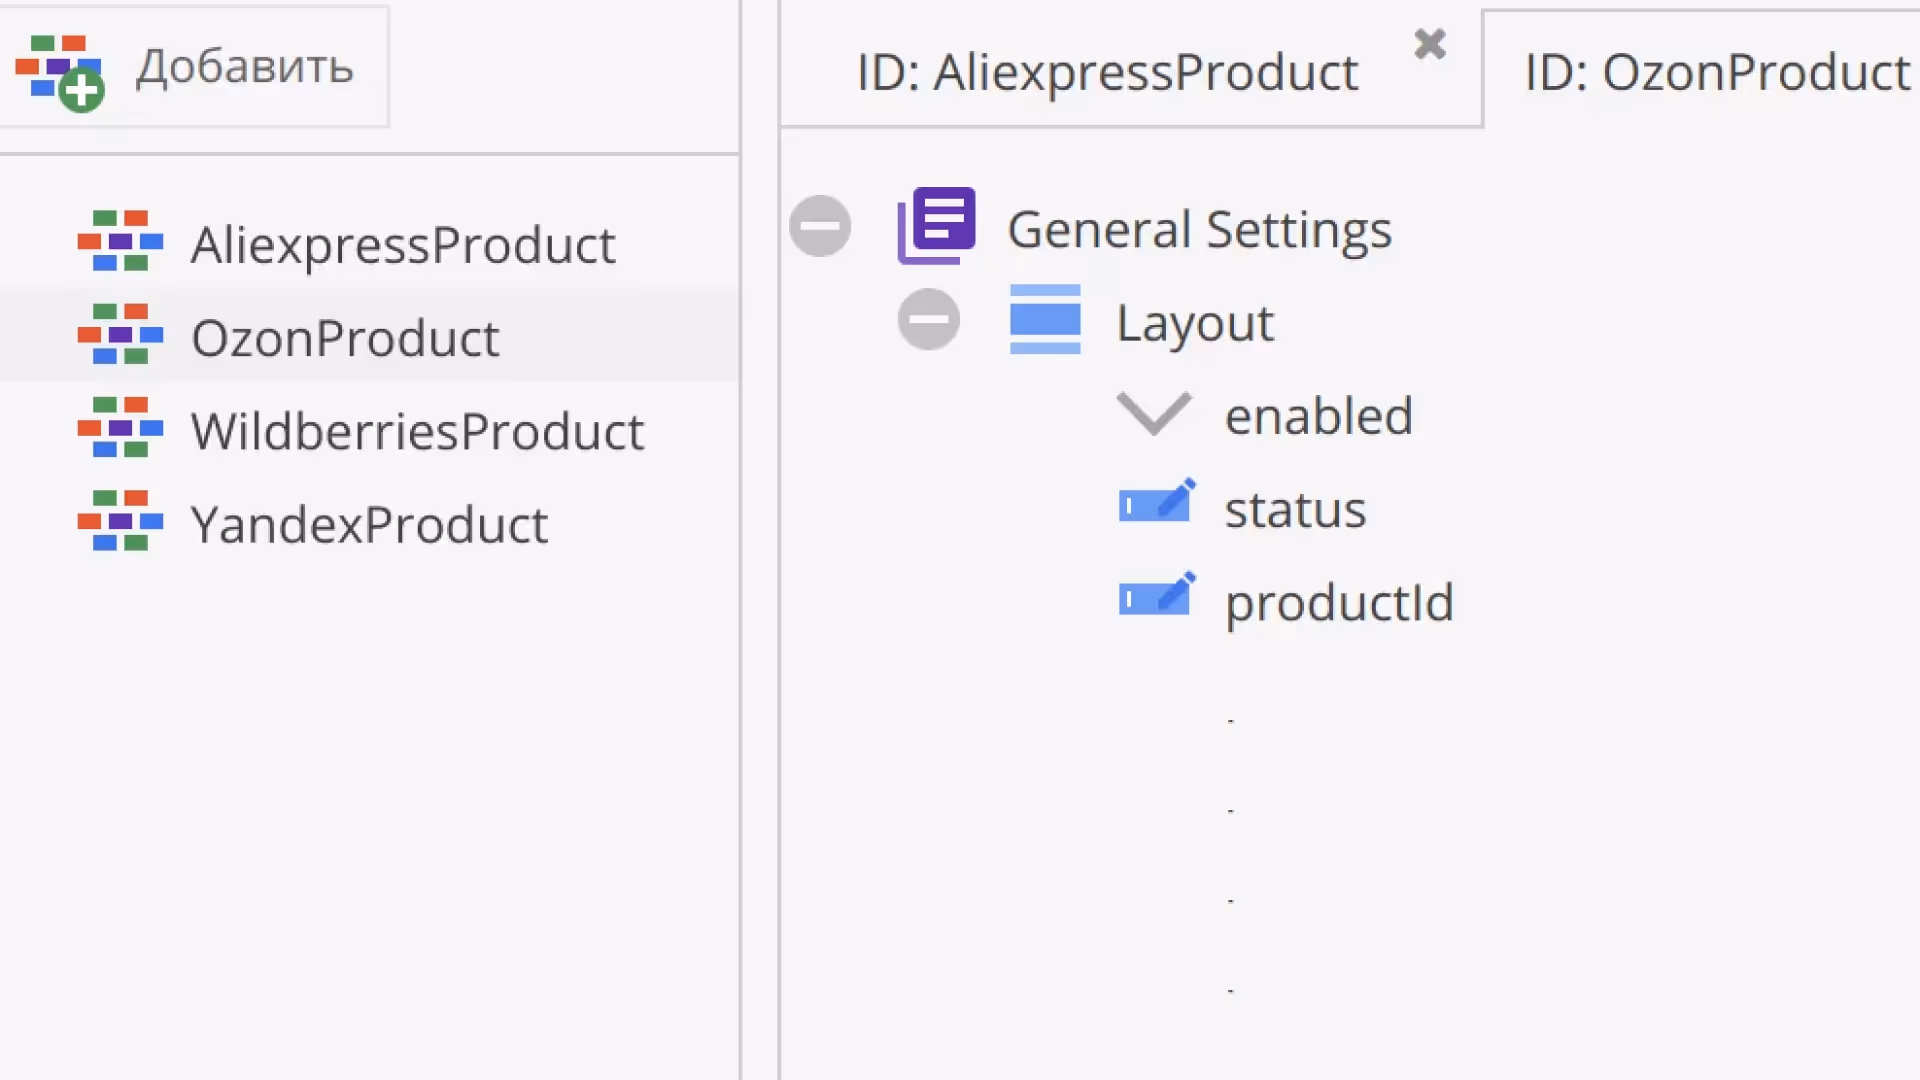The image size is (1920, 1080).
Task: Click the YandexProduct model icon
Action: point(120,520)
